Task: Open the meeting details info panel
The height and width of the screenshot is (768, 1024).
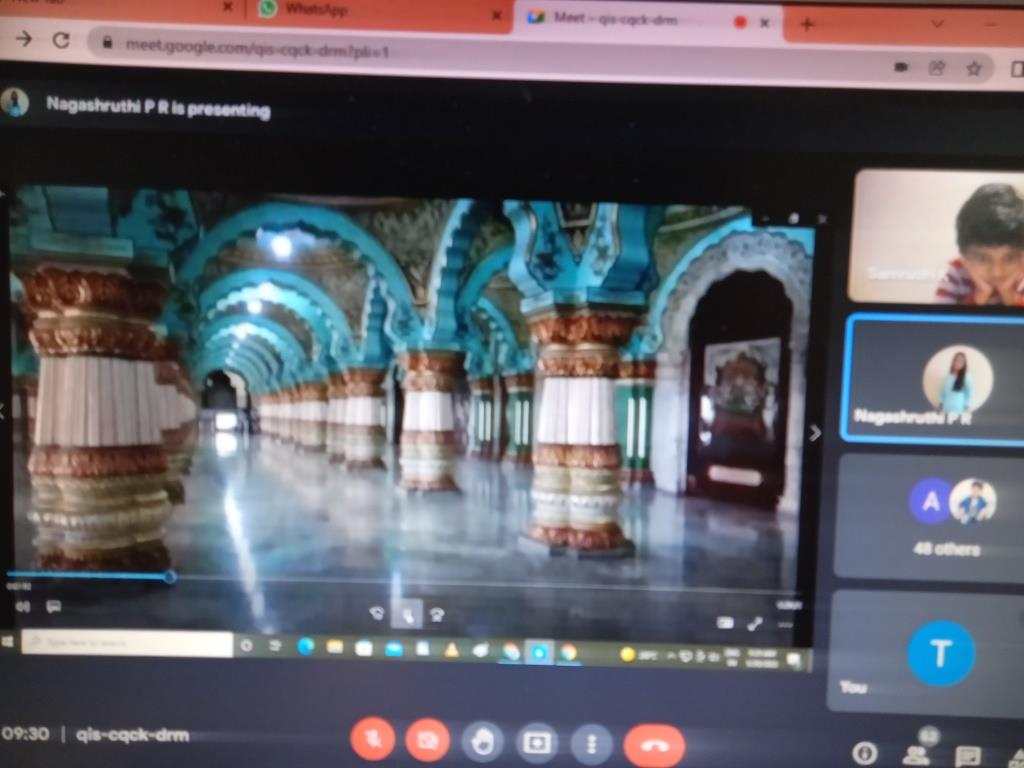Action: (x=865, y=754)
